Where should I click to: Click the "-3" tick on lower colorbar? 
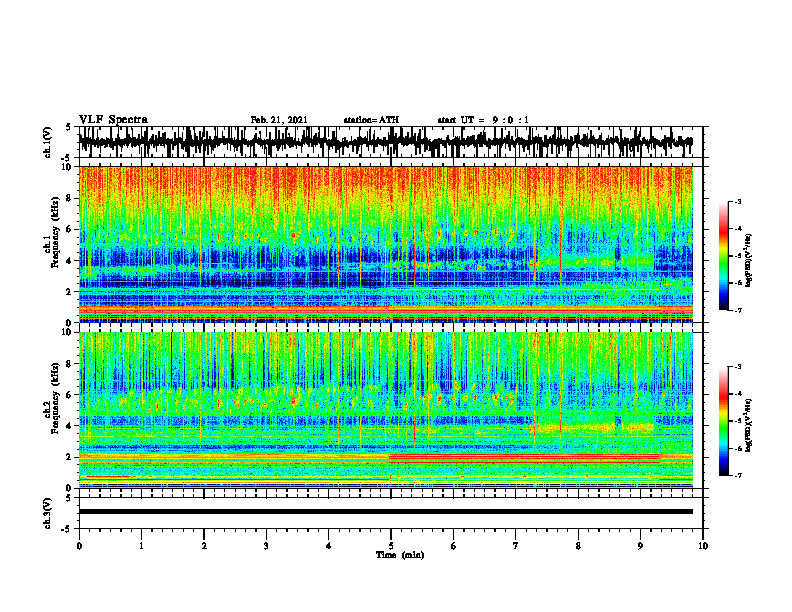pos(737,367)
